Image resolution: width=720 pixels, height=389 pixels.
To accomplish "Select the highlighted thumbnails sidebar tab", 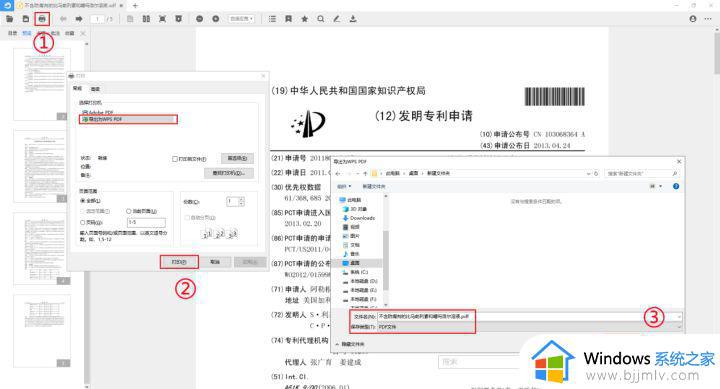I will 27,33.
